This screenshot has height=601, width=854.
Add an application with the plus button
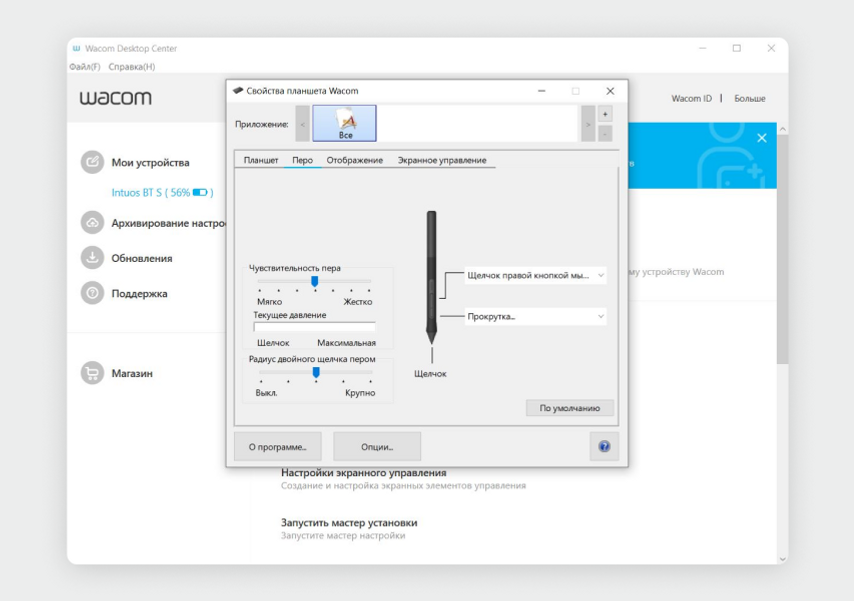coord(605,114)
